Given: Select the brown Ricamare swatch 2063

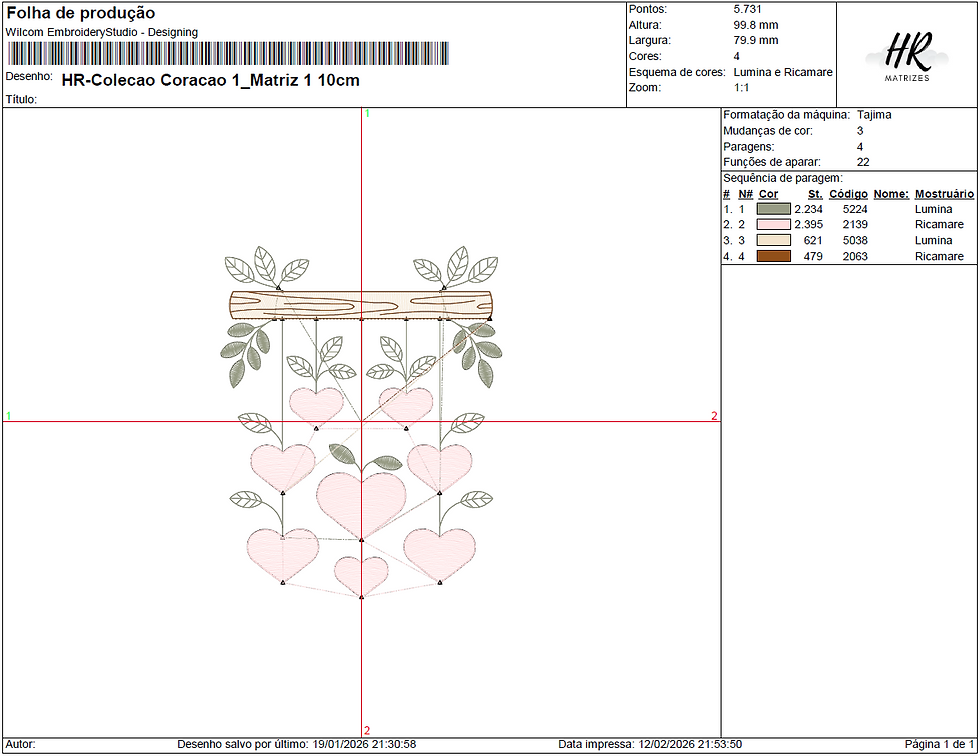Looking at the screenshot, I should 773,256.
